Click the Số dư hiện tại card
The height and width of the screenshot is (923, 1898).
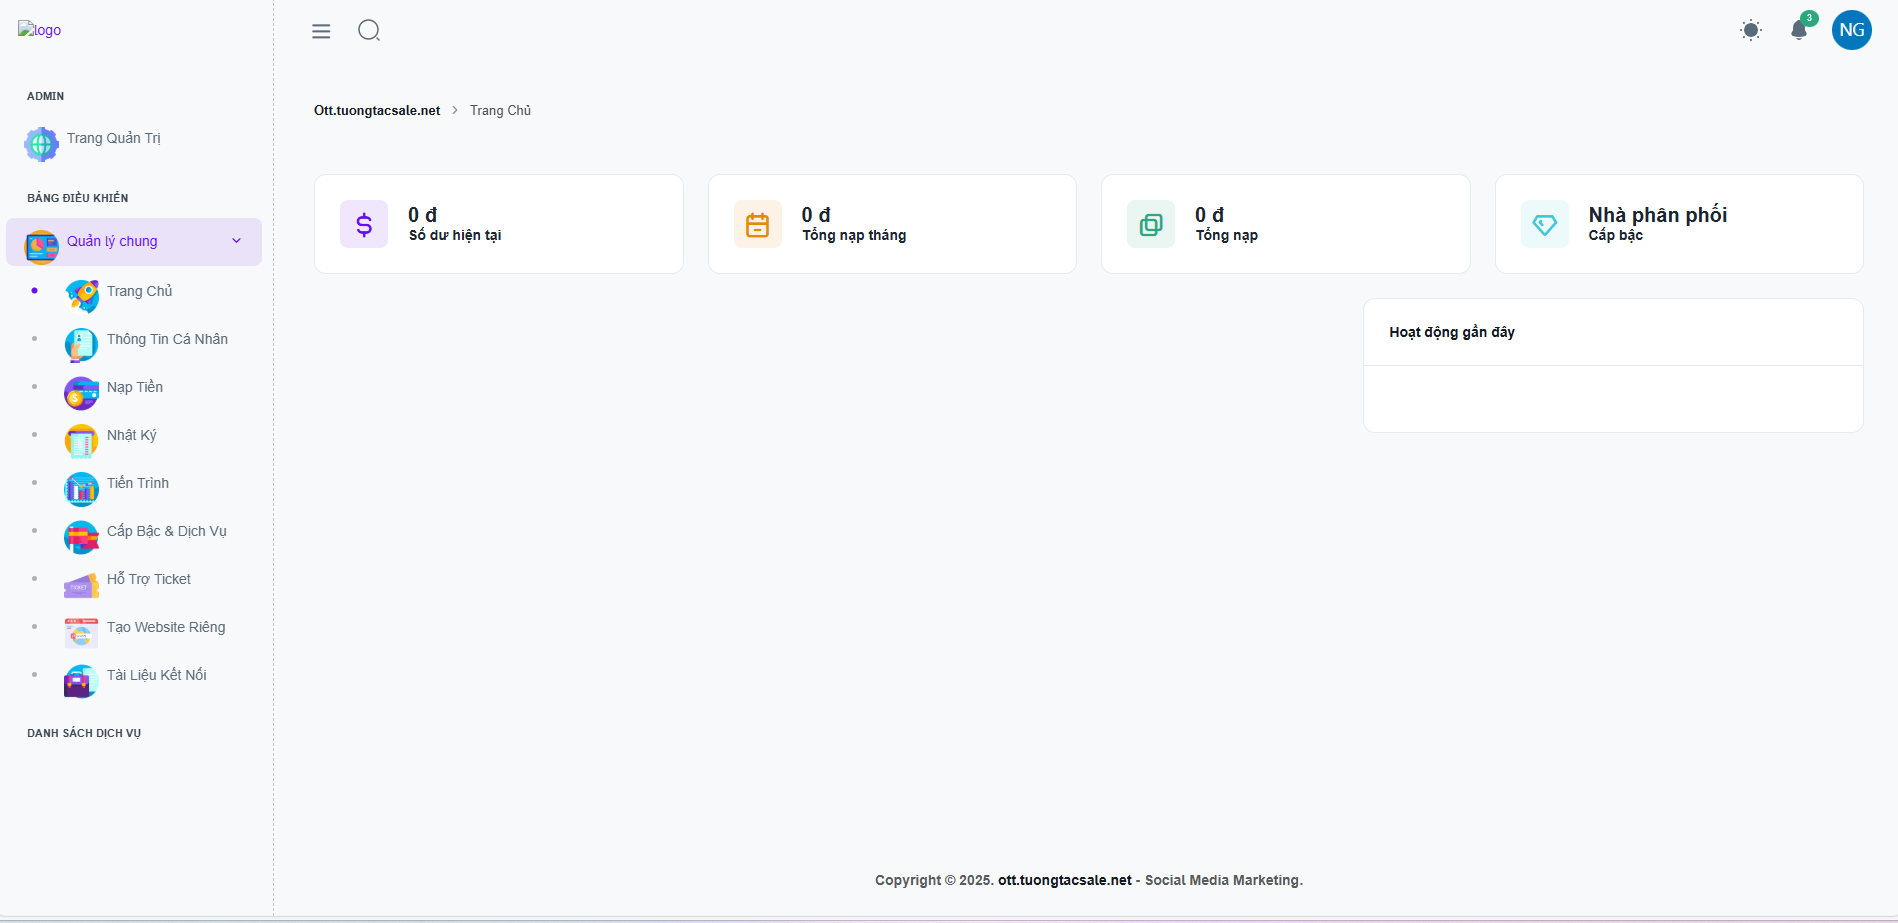[498, 224]
